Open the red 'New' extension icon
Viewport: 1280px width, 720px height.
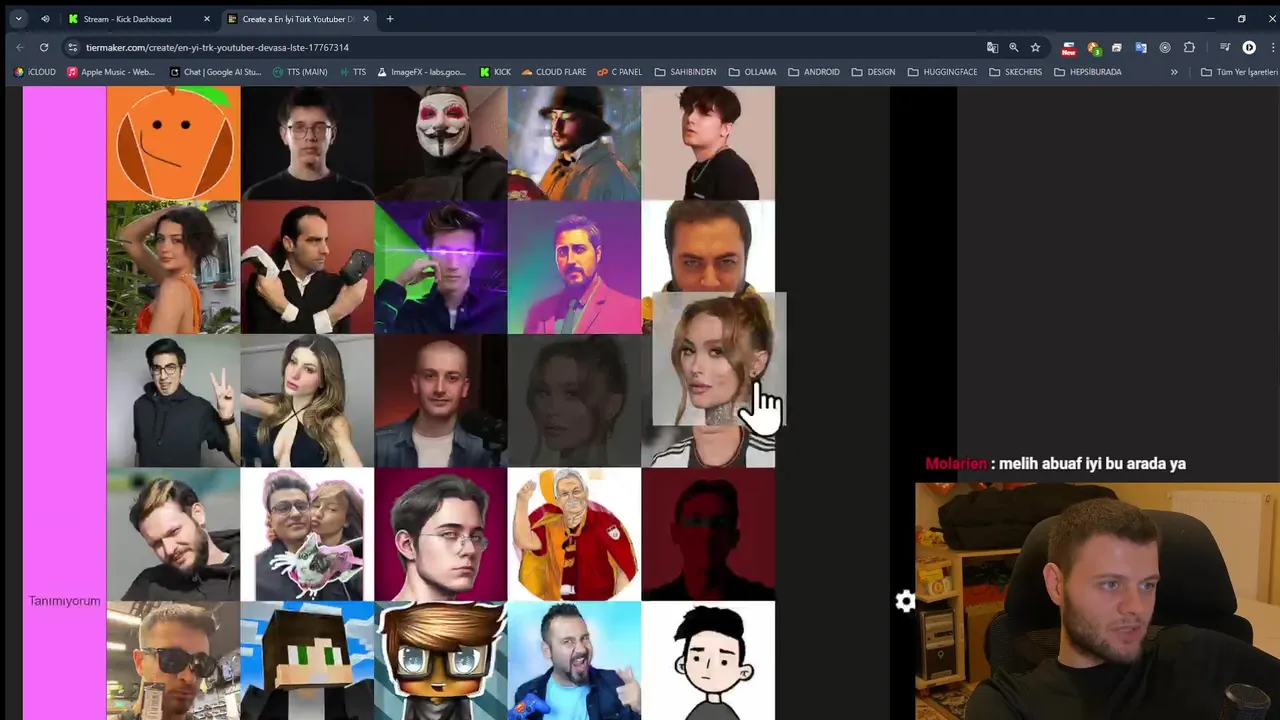[1069, 48]
